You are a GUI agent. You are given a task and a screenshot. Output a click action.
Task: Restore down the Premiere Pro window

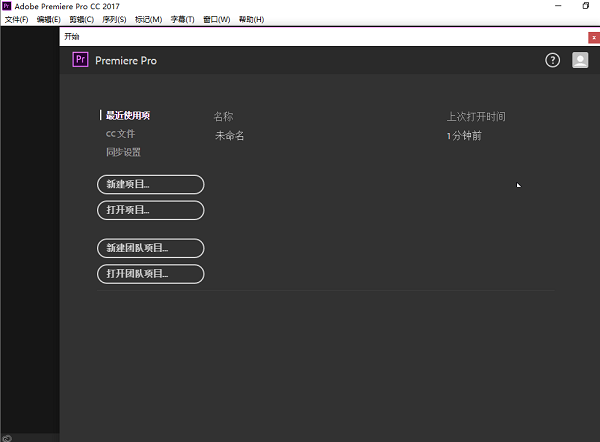click(585, 6)
